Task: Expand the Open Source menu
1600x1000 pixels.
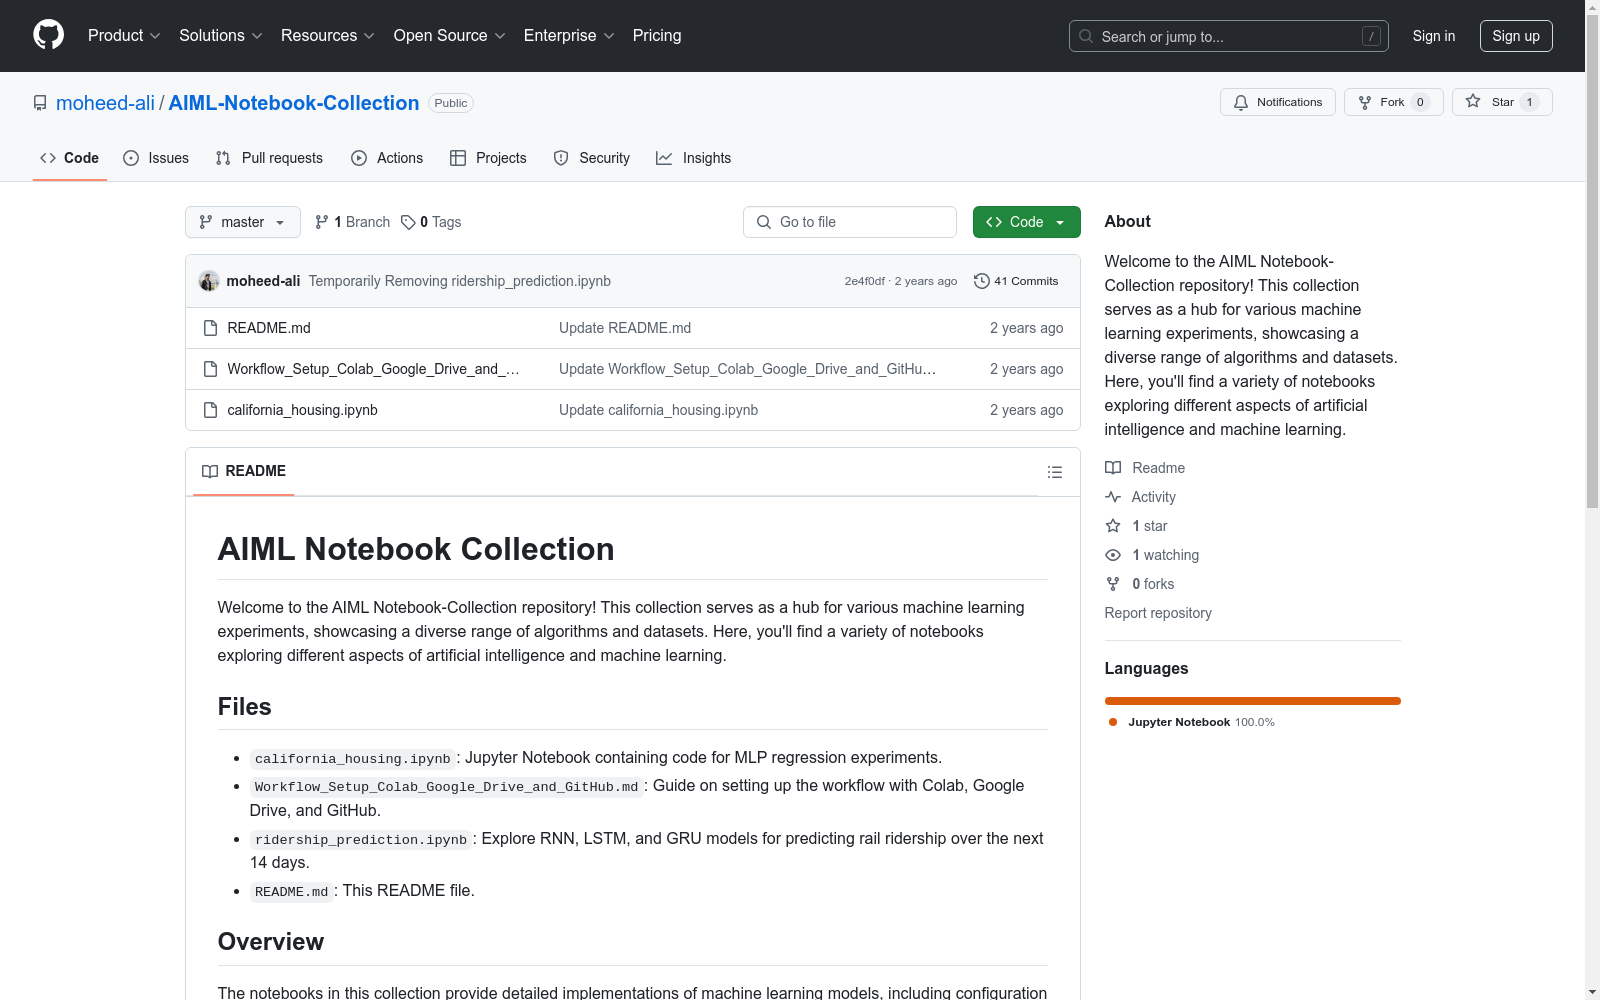Action: pyautogui.click(x=450, y=36)
